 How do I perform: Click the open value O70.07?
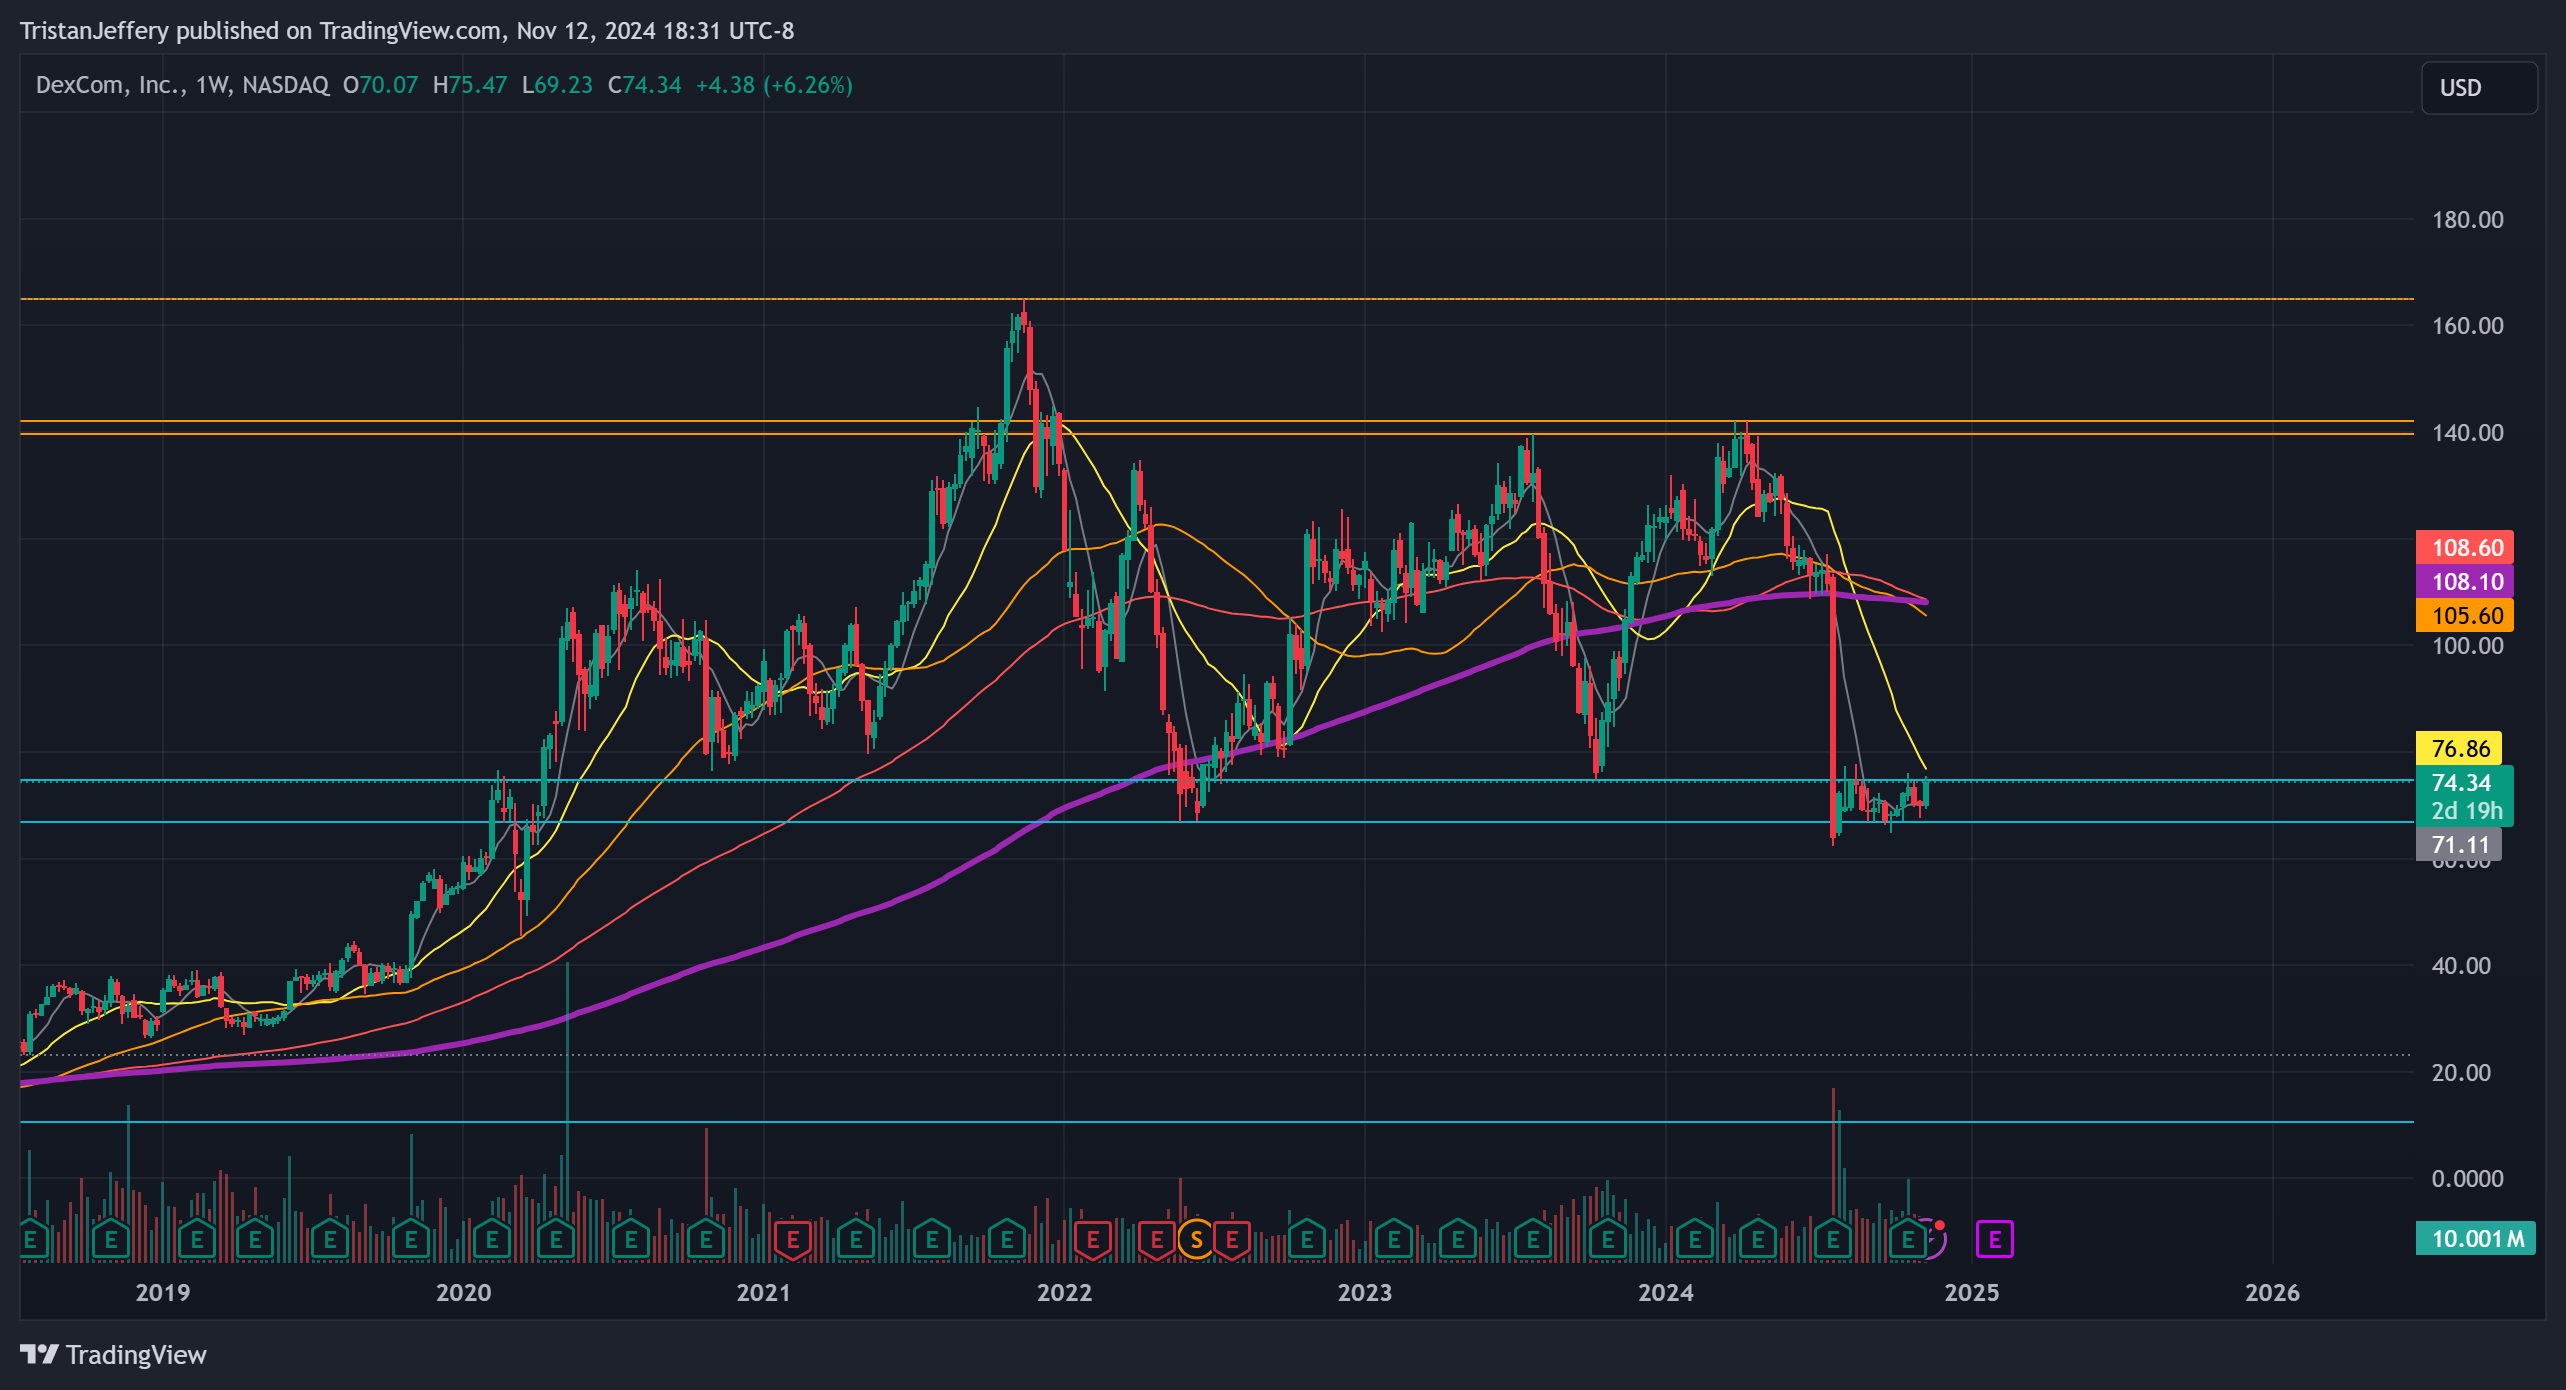[380, 85]
